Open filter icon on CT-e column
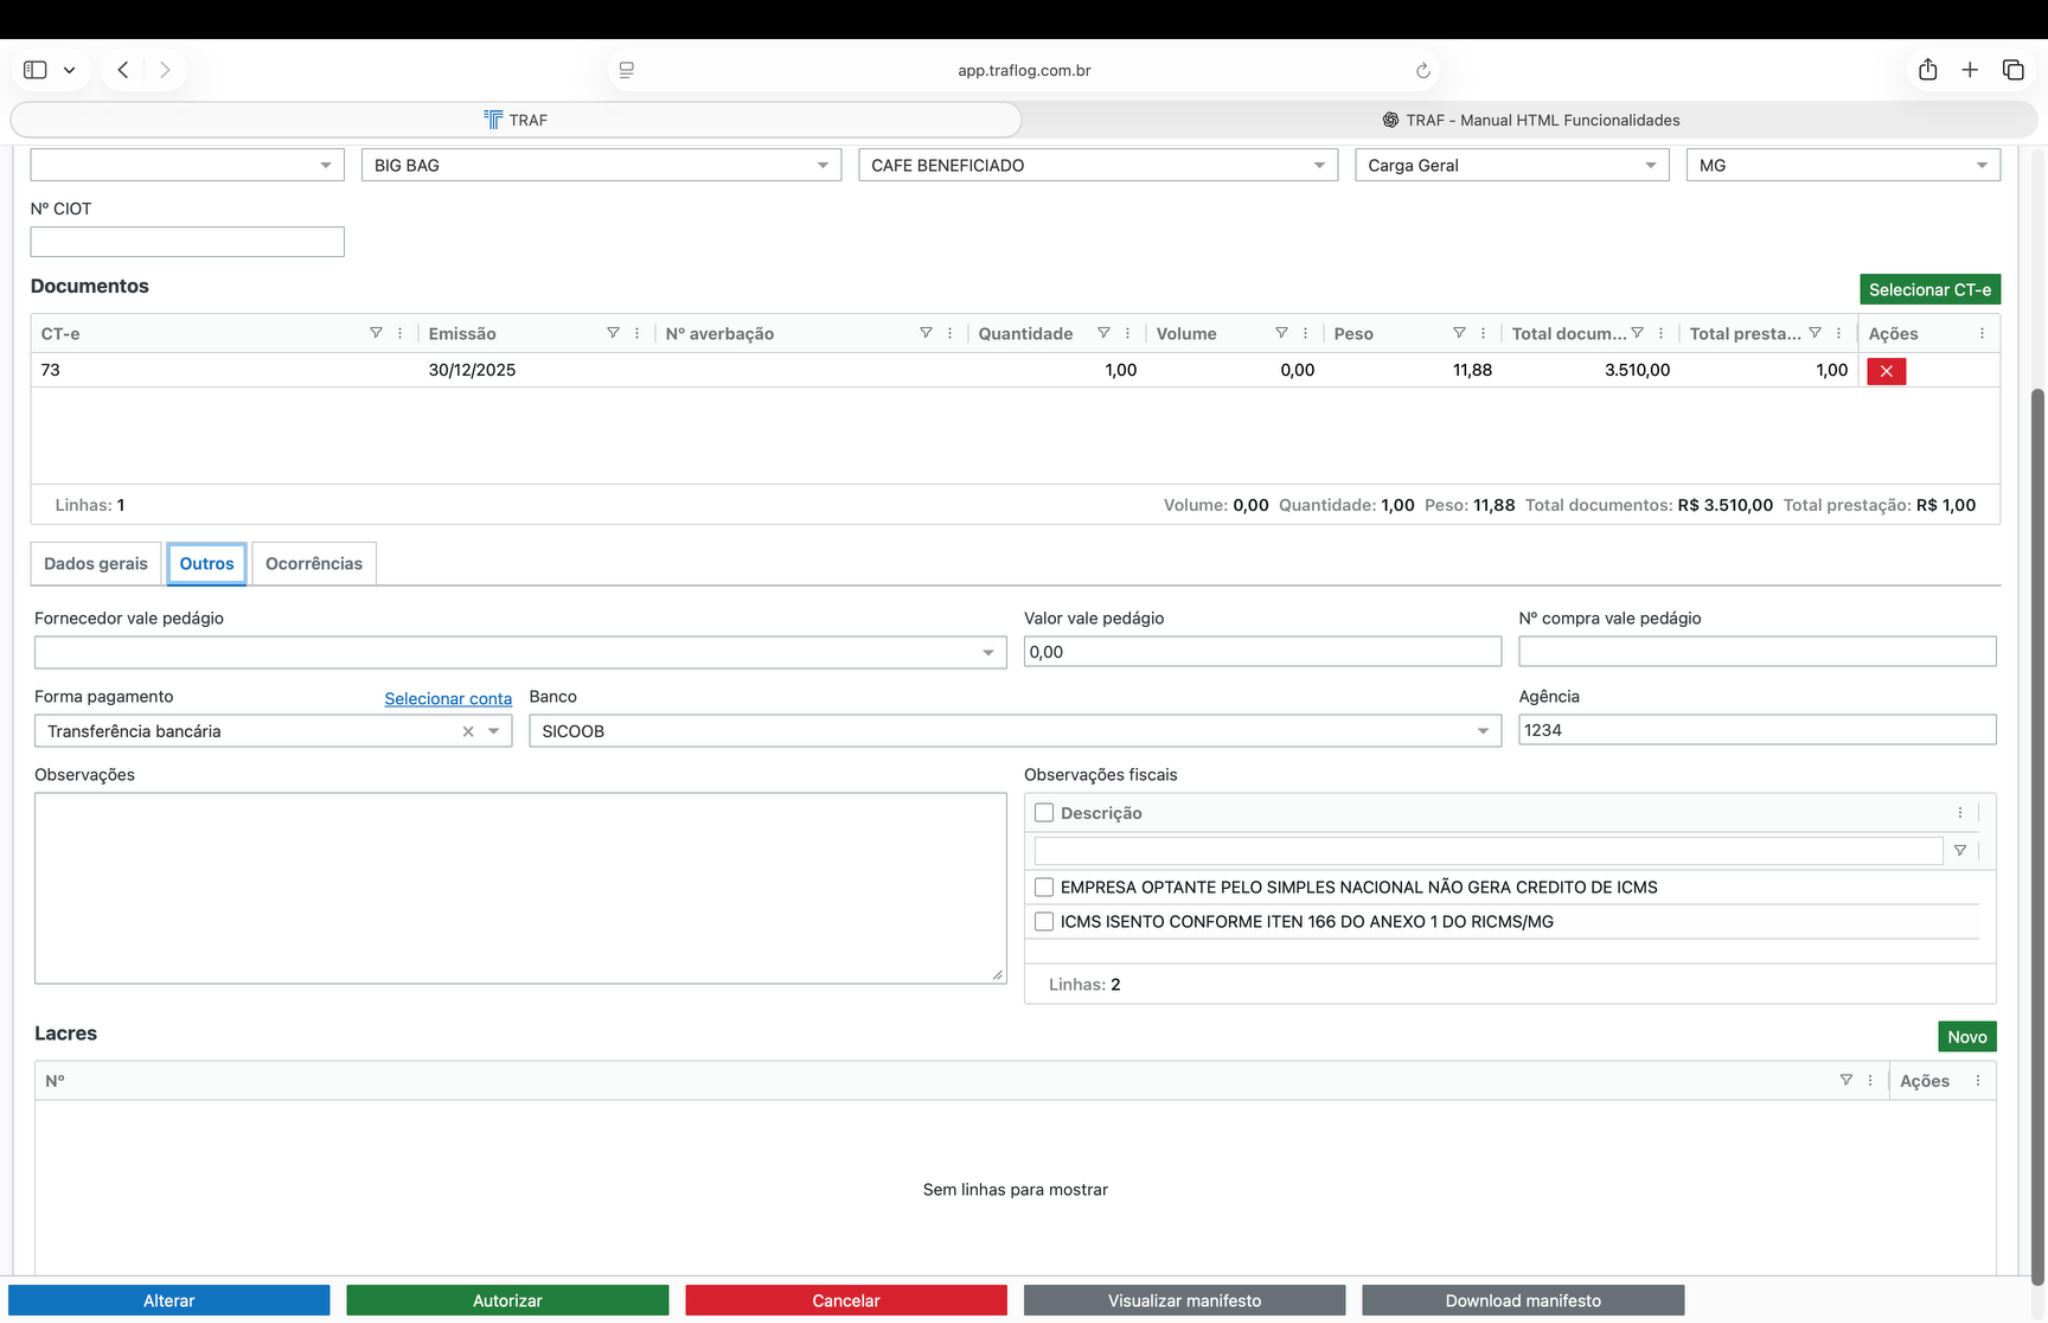 coord(376,333)
